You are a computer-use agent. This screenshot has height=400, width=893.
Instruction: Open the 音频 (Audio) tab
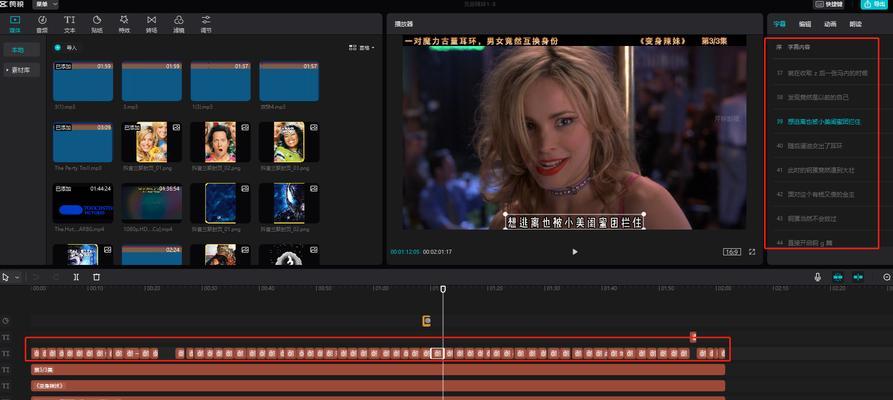[42, 23]
